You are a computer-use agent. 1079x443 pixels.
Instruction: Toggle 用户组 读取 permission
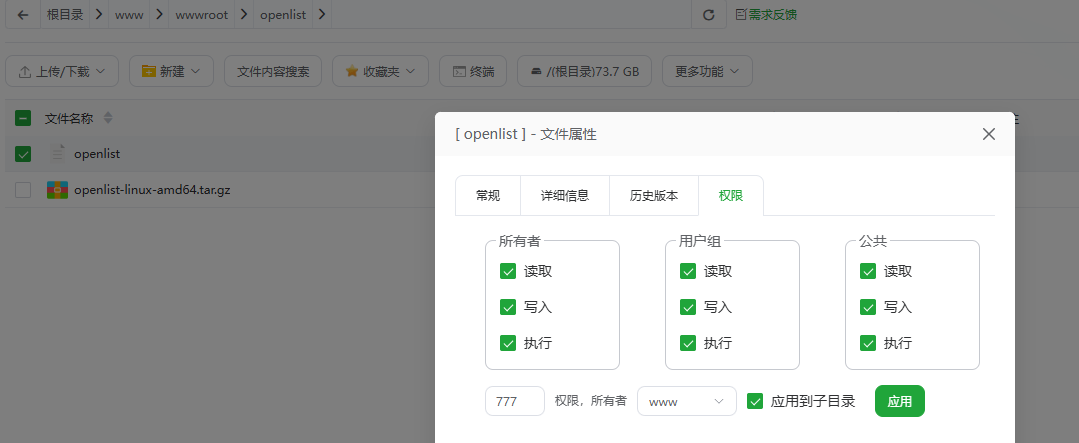[688, 271]
